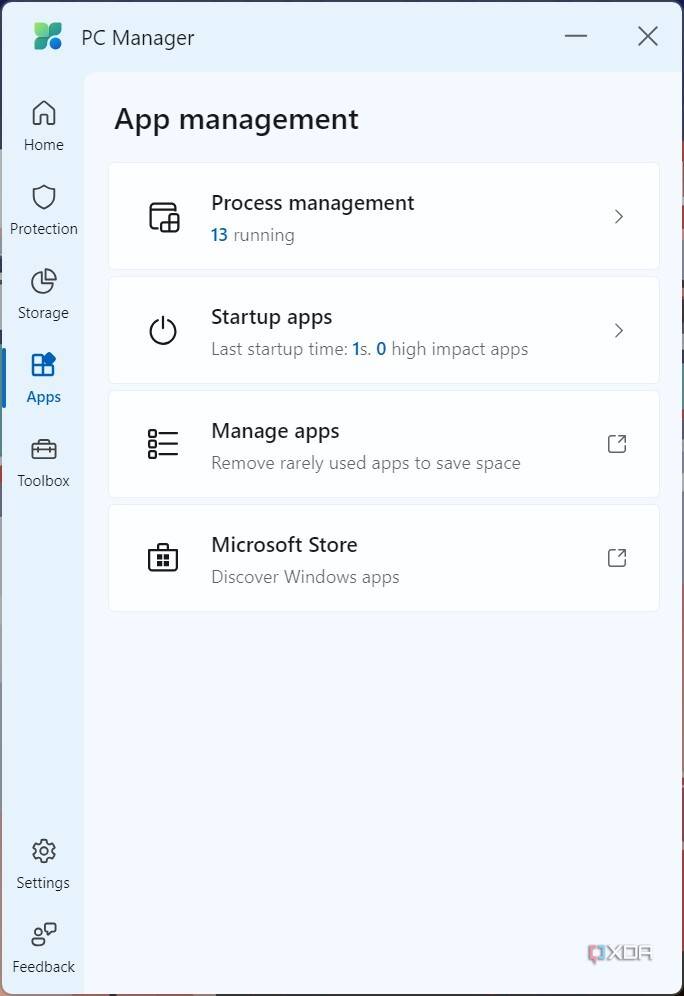Image resolution: width=684 pixels, height=996 pixels.
Task: Open the Startup apps title
Action: 271,317
